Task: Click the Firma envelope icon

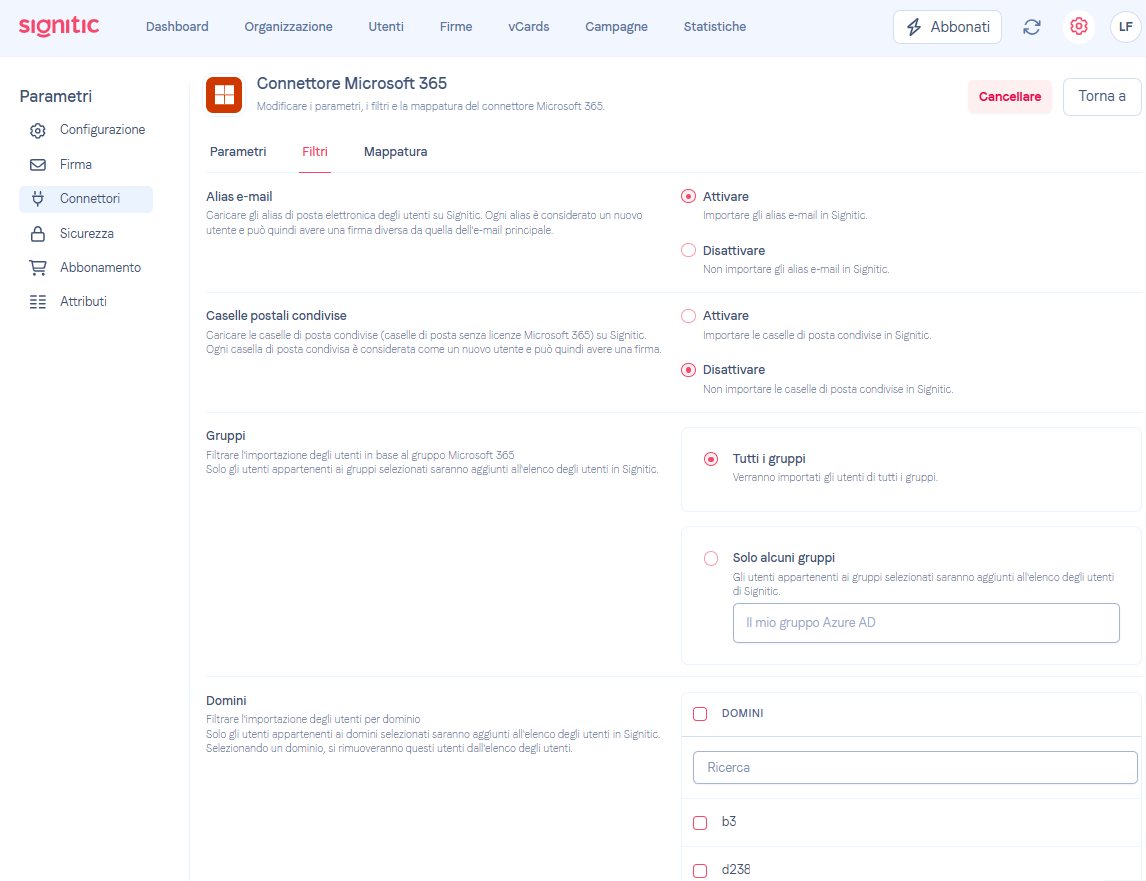Action: point(38,165)
